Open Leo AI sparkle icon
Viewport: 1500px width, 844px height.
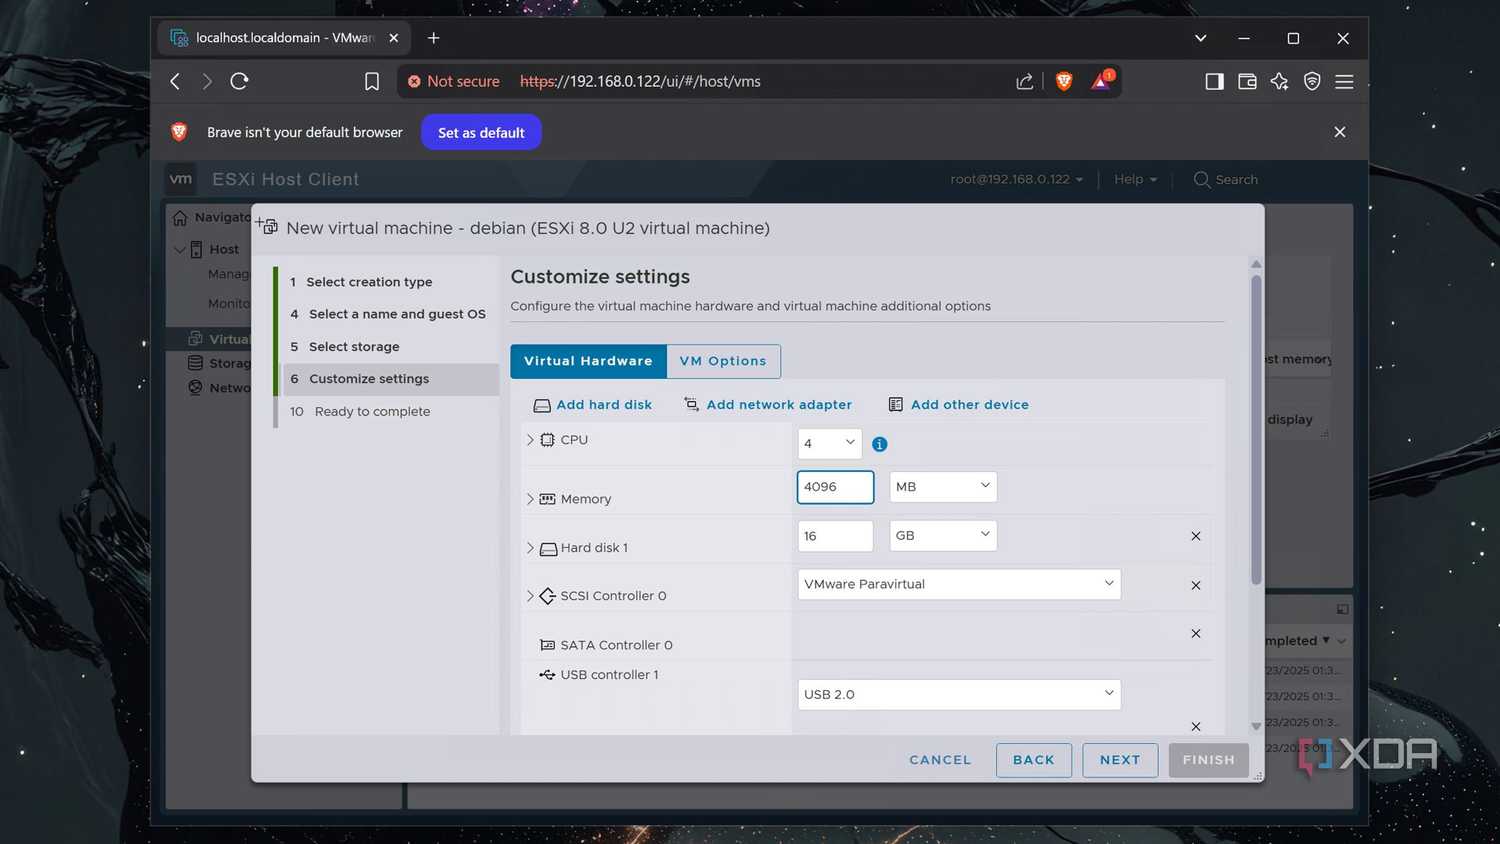(1280, 82)
